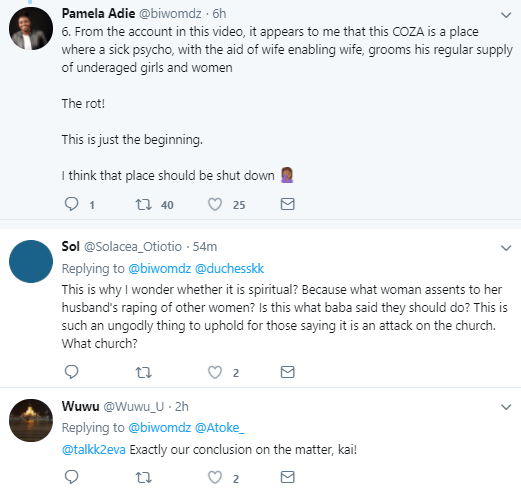521x492 pixels.
Task: Reply to Wuwu's tweet
Action: tap(71, 477)
